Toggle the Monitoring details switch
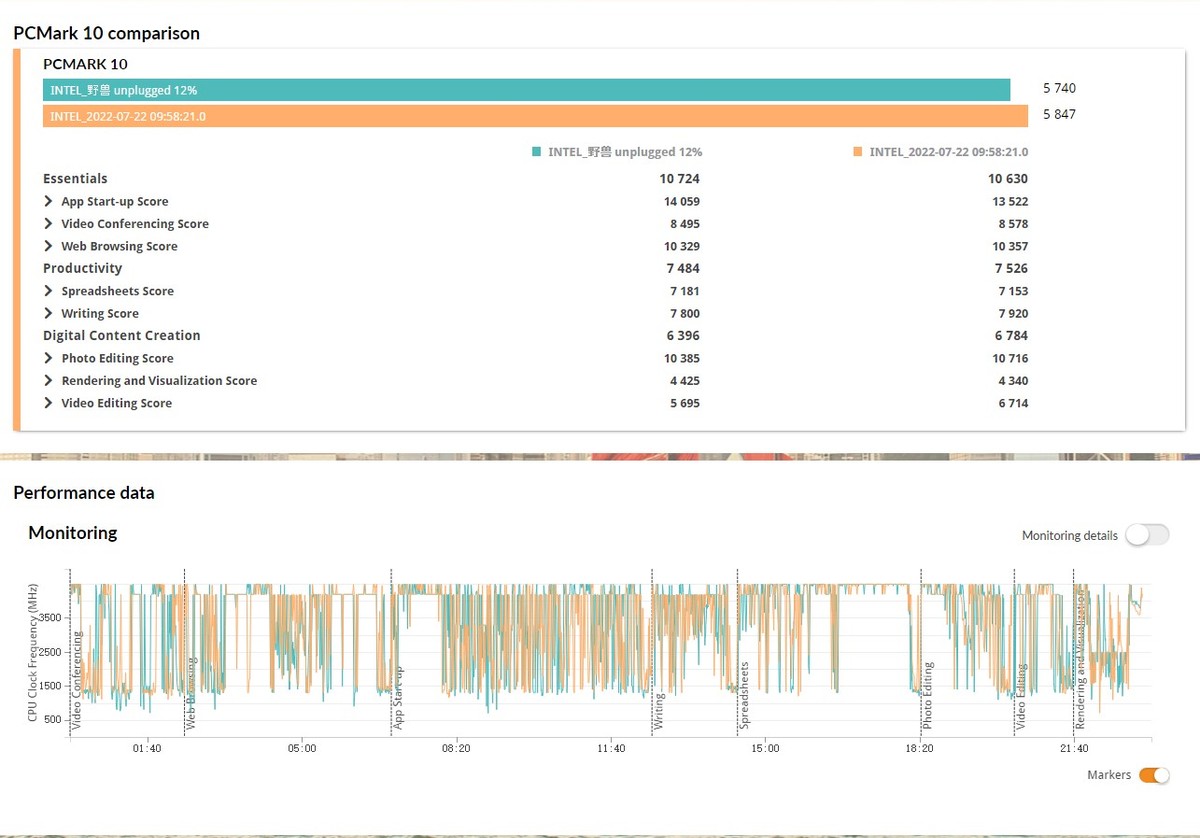This screenshot has width=1200, height=838. (1147, 535)
